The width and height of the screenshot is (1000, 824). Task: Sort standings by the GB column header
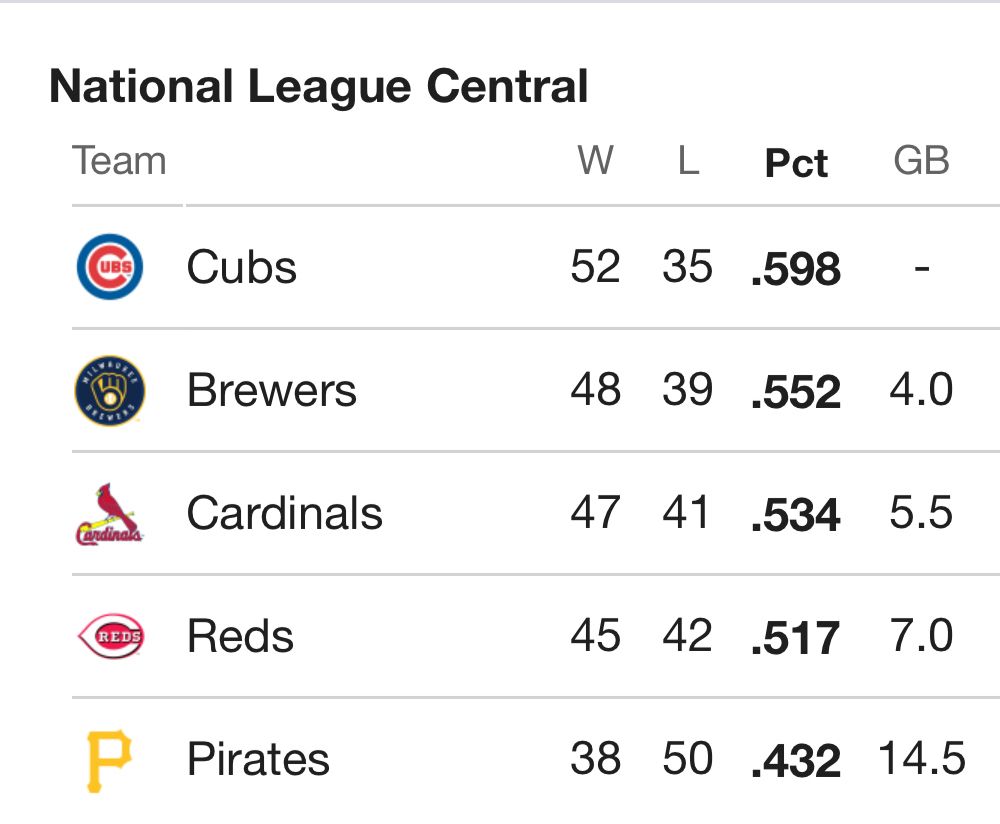(921, 160)
